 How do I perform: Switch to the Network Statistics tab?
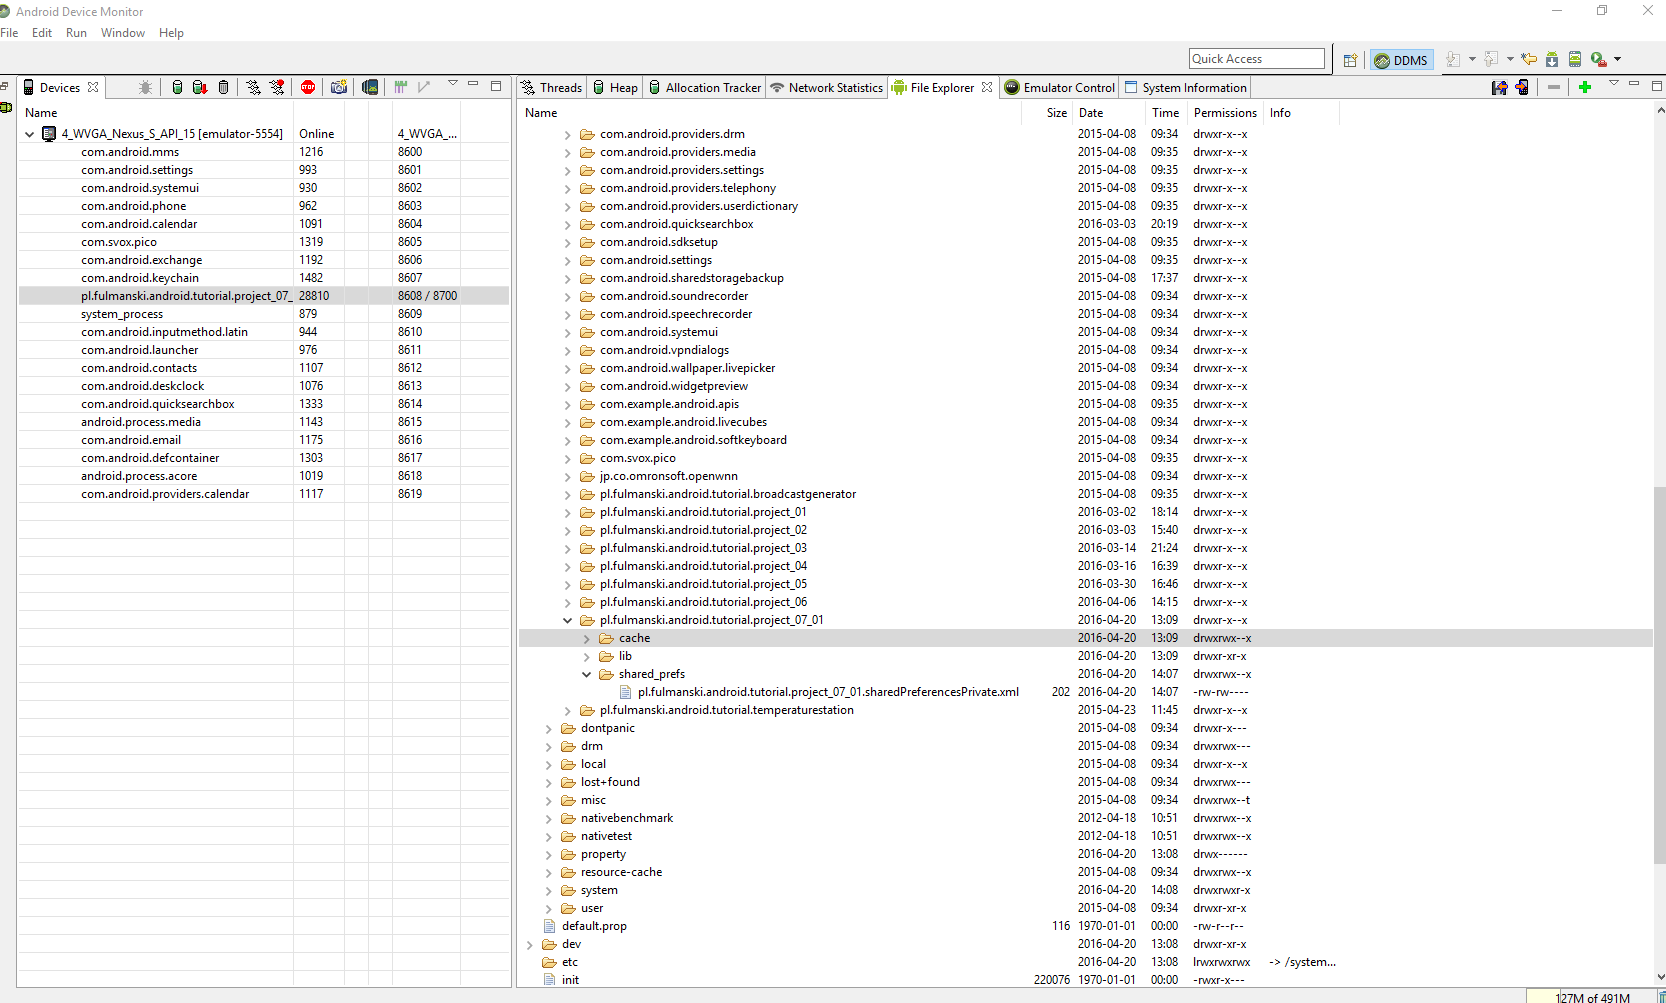[826, 88]
